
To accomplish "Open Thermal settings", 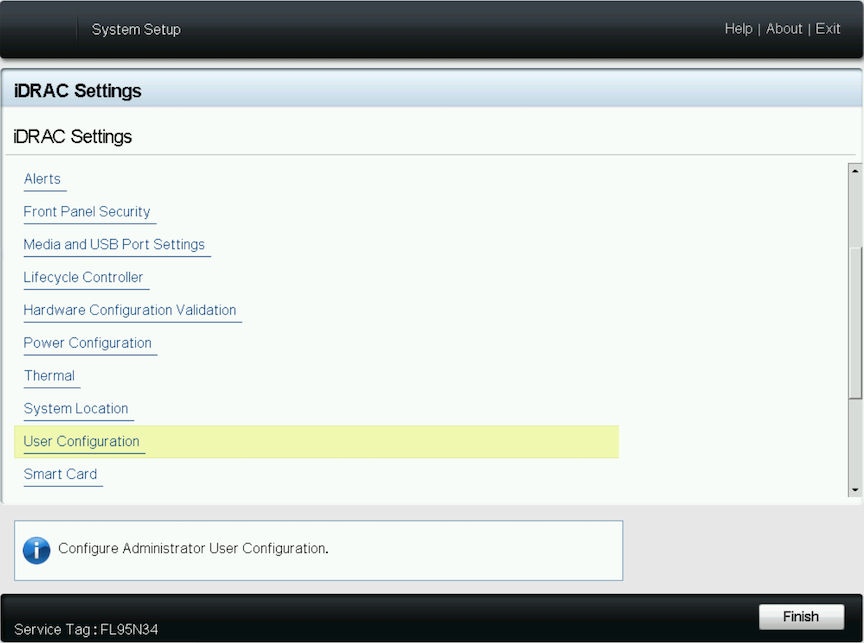I will click(x=49, y=376).
